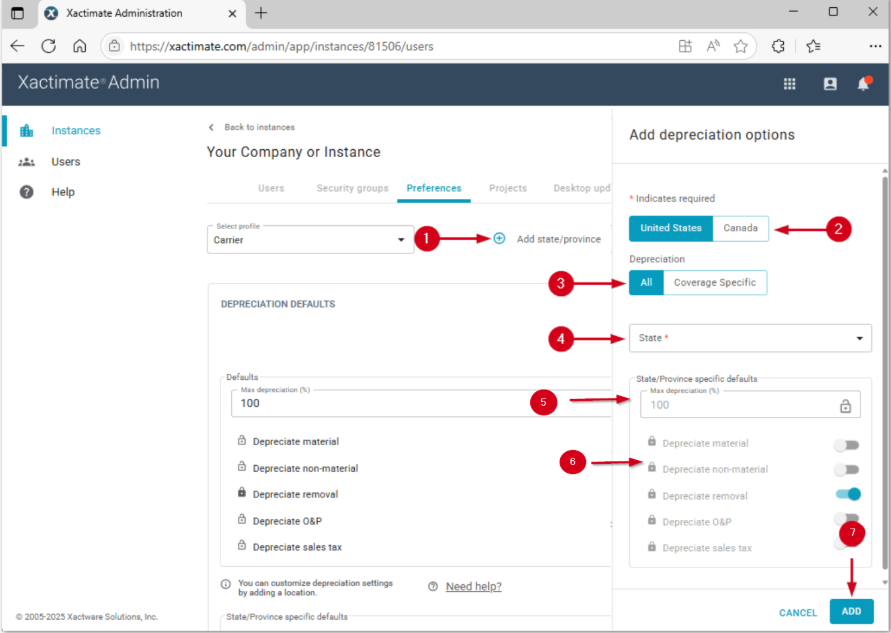The width and height of the screenshot is (891, 633).
Task: Add page to favorites star icon
Action: coord(740,46)
